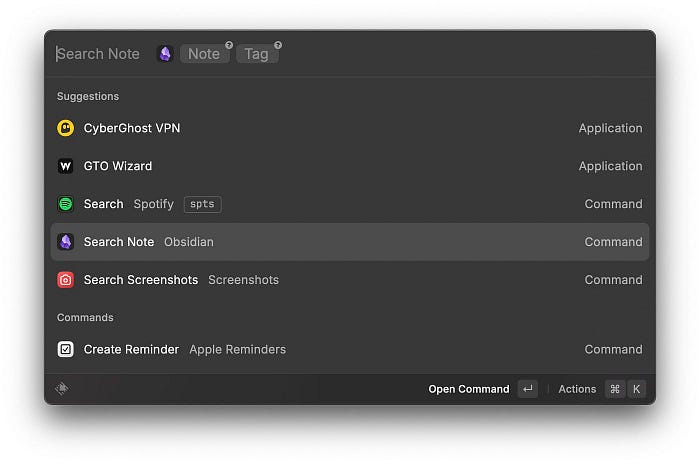
Task: Click the Screenshots subtitle text
Action: tap(243, 280)
